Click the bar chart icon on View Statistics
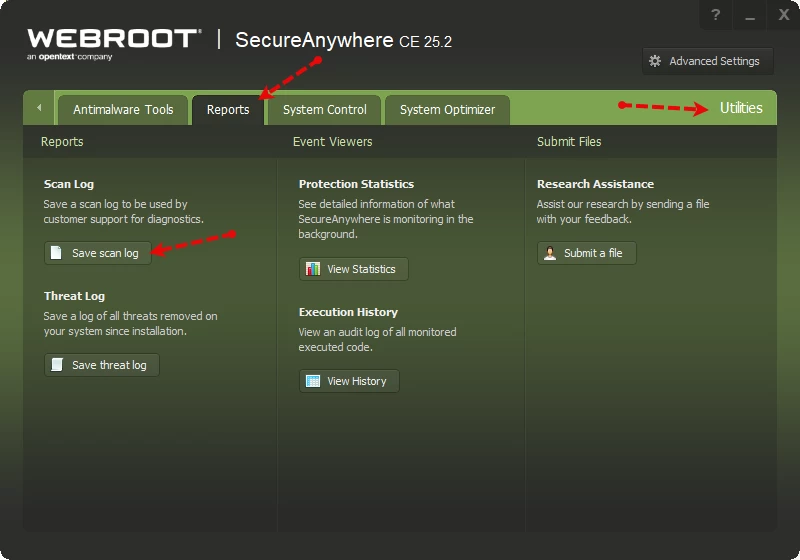Screen dimensions: 800x560 point(313,269)
